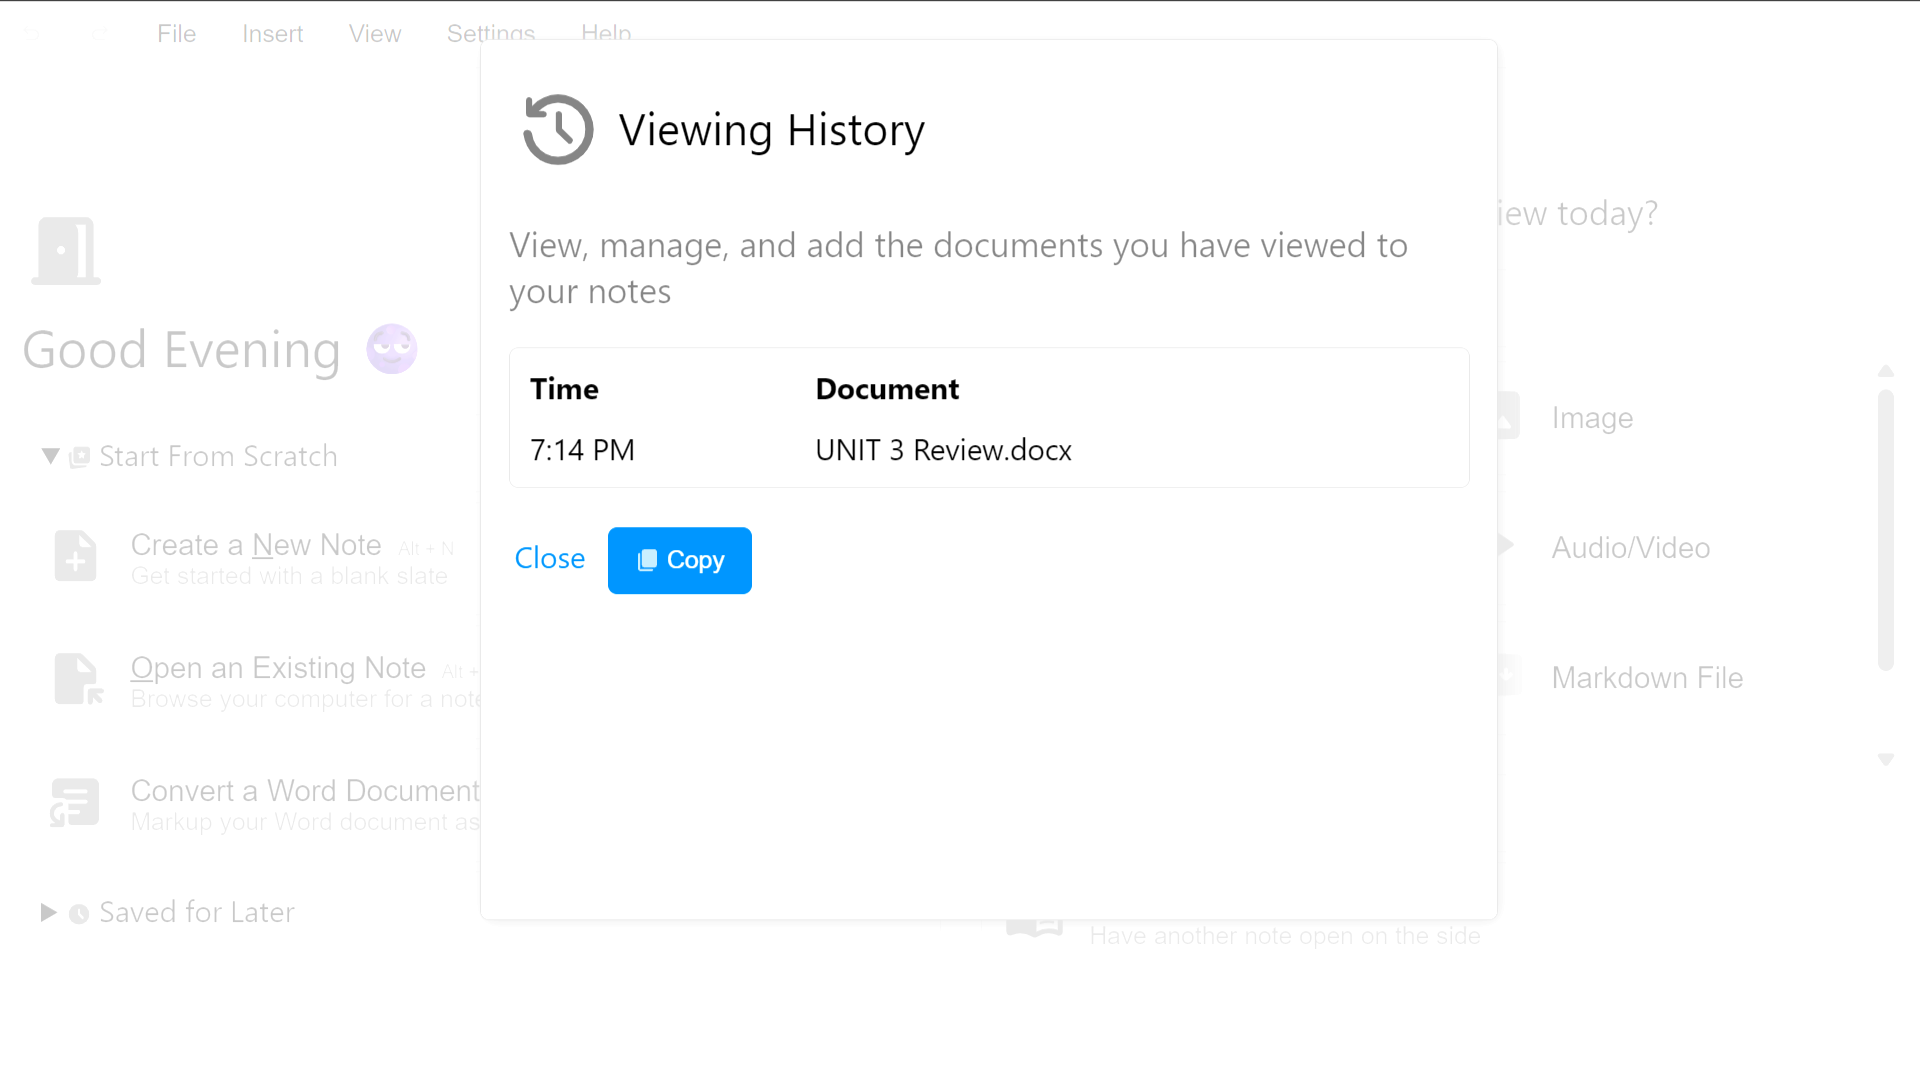Viewport: 1920px width, 1080px height.
Task: Click the Audio/Video play icon
Action: pos(1505,546)
